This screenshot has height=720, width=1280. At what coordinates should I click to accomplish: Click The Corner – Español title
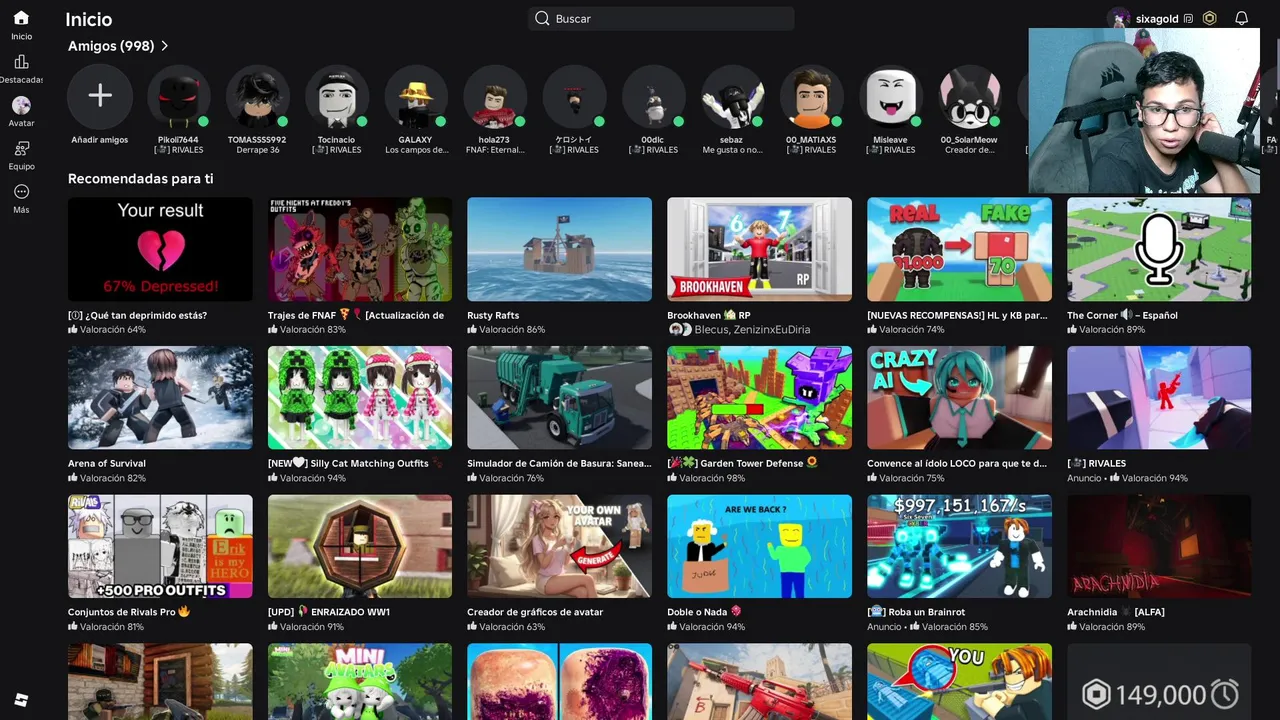(x=1122, y=315)
